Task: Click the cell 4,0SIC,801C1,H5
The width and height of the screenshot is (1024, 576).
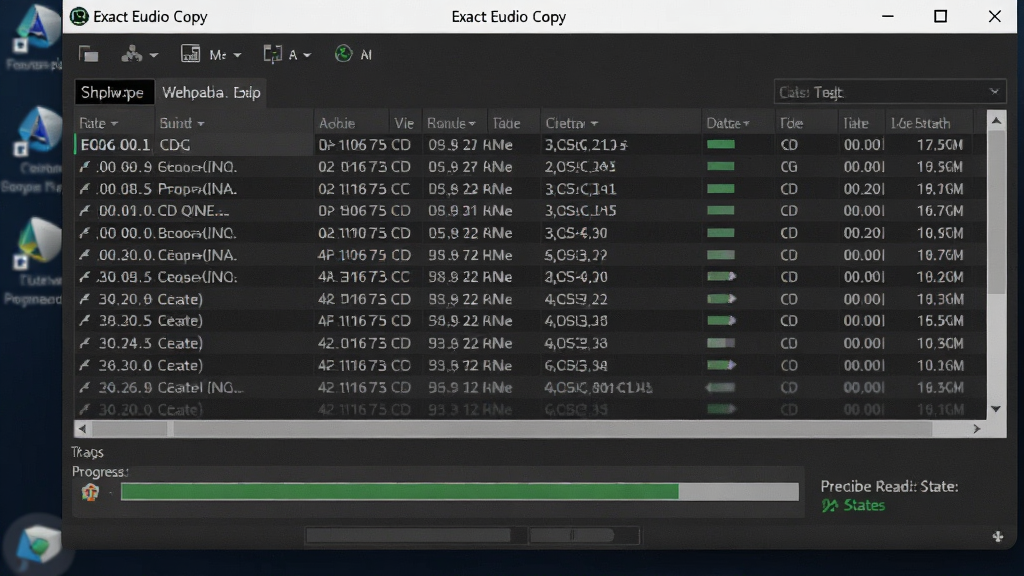Action: (x=598, y=388)
